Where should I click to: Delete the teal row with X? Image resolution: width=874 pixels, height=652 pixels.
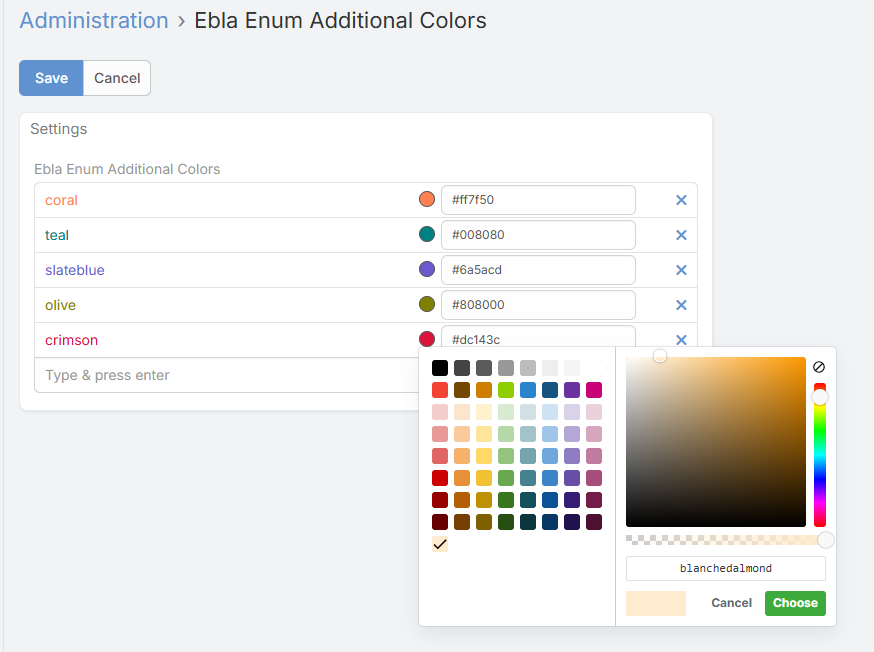tap(681, 235)
